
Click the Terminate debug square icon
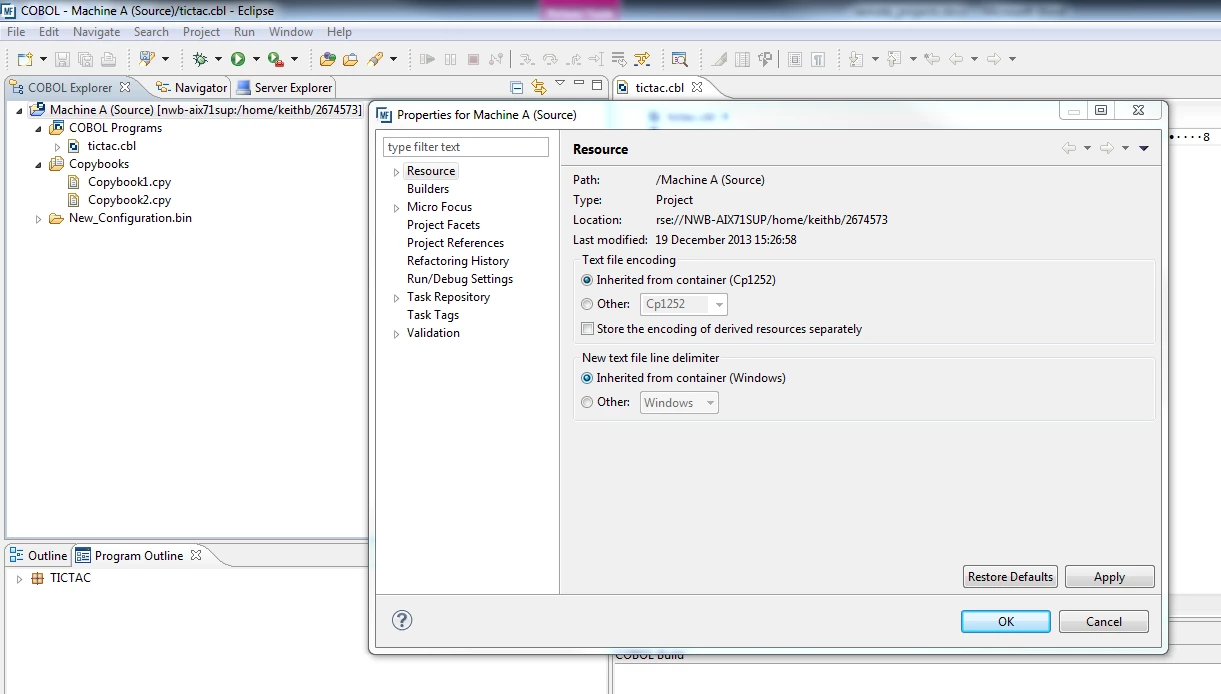(x=474, y=59)
